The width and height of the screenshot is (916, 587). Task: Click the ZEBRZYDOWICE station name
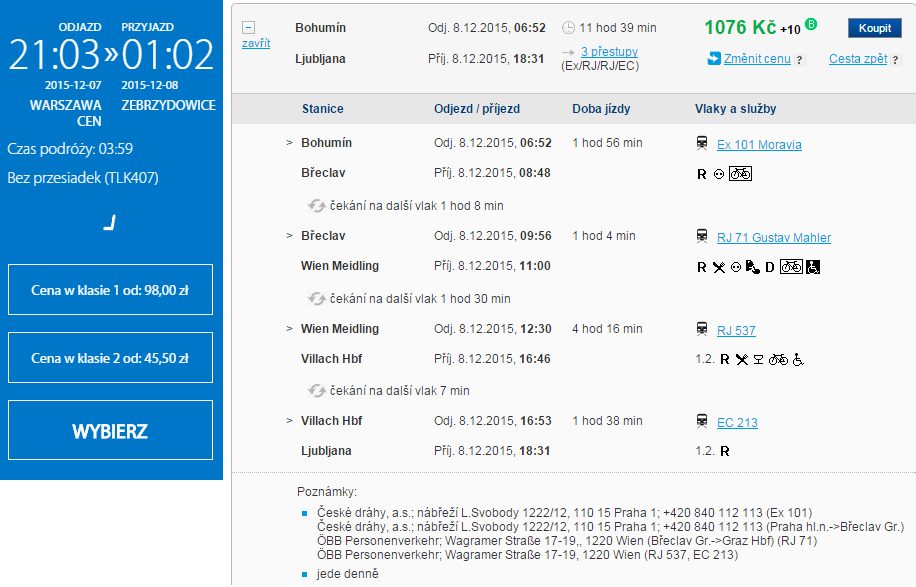[x=168, y=105]
